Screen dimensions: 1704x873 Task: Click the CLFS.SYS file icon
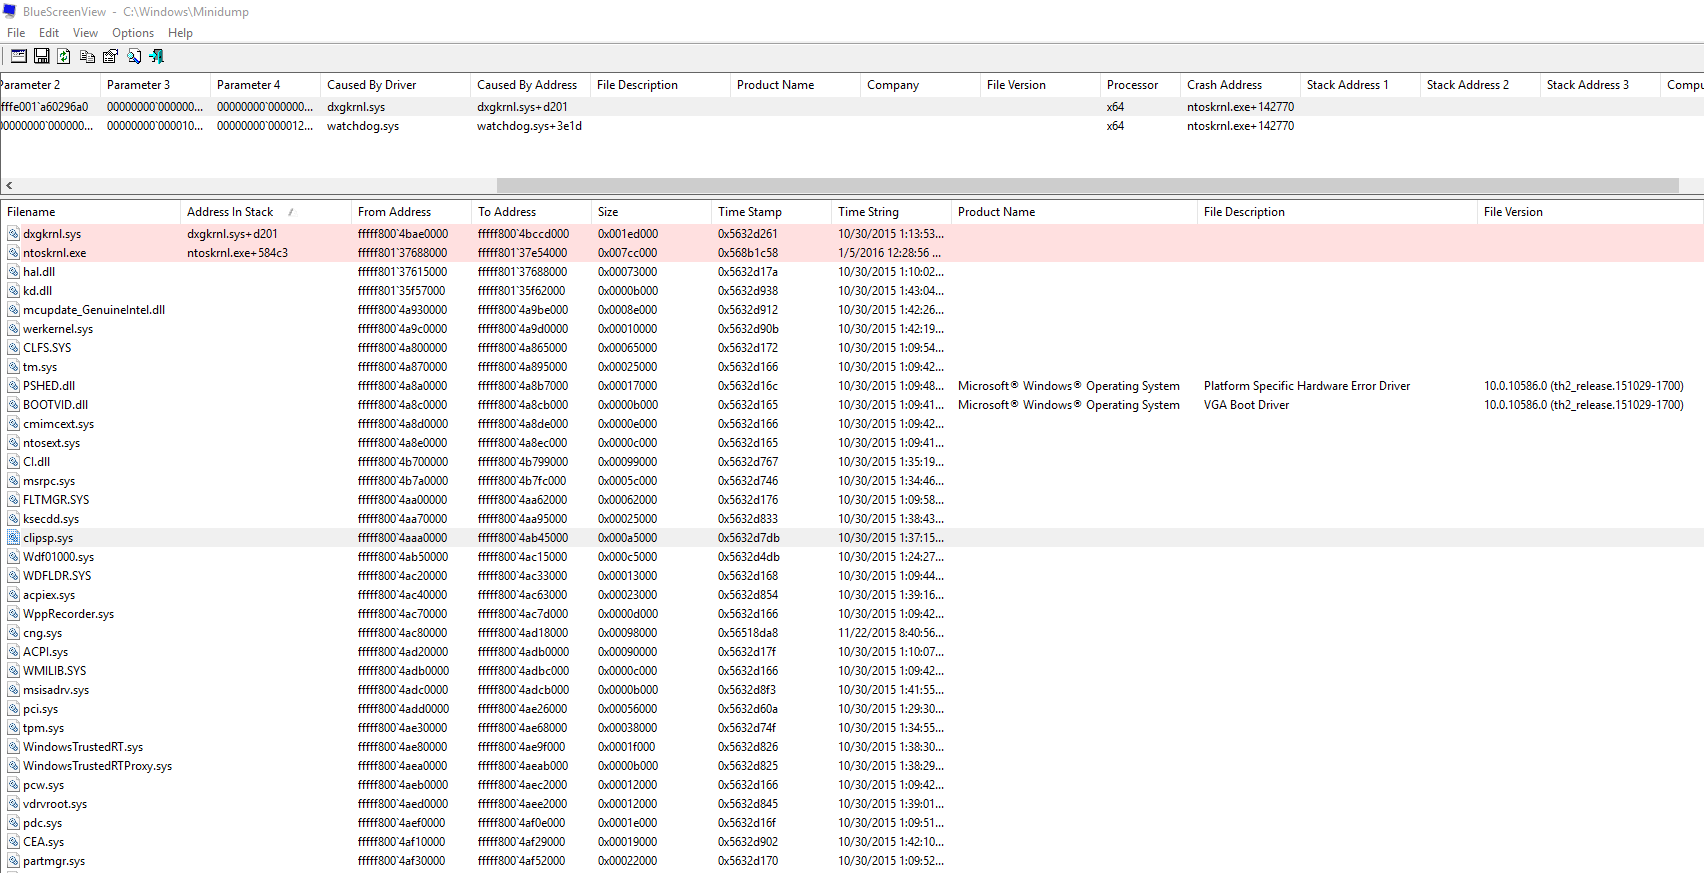tap(14, 348)
